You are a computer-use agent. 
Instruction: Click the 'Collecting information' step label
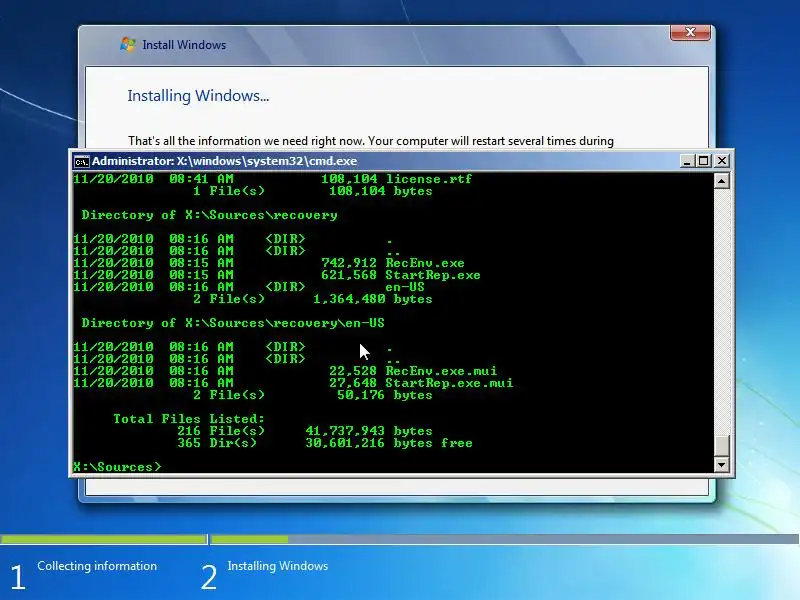click(97, 566)
